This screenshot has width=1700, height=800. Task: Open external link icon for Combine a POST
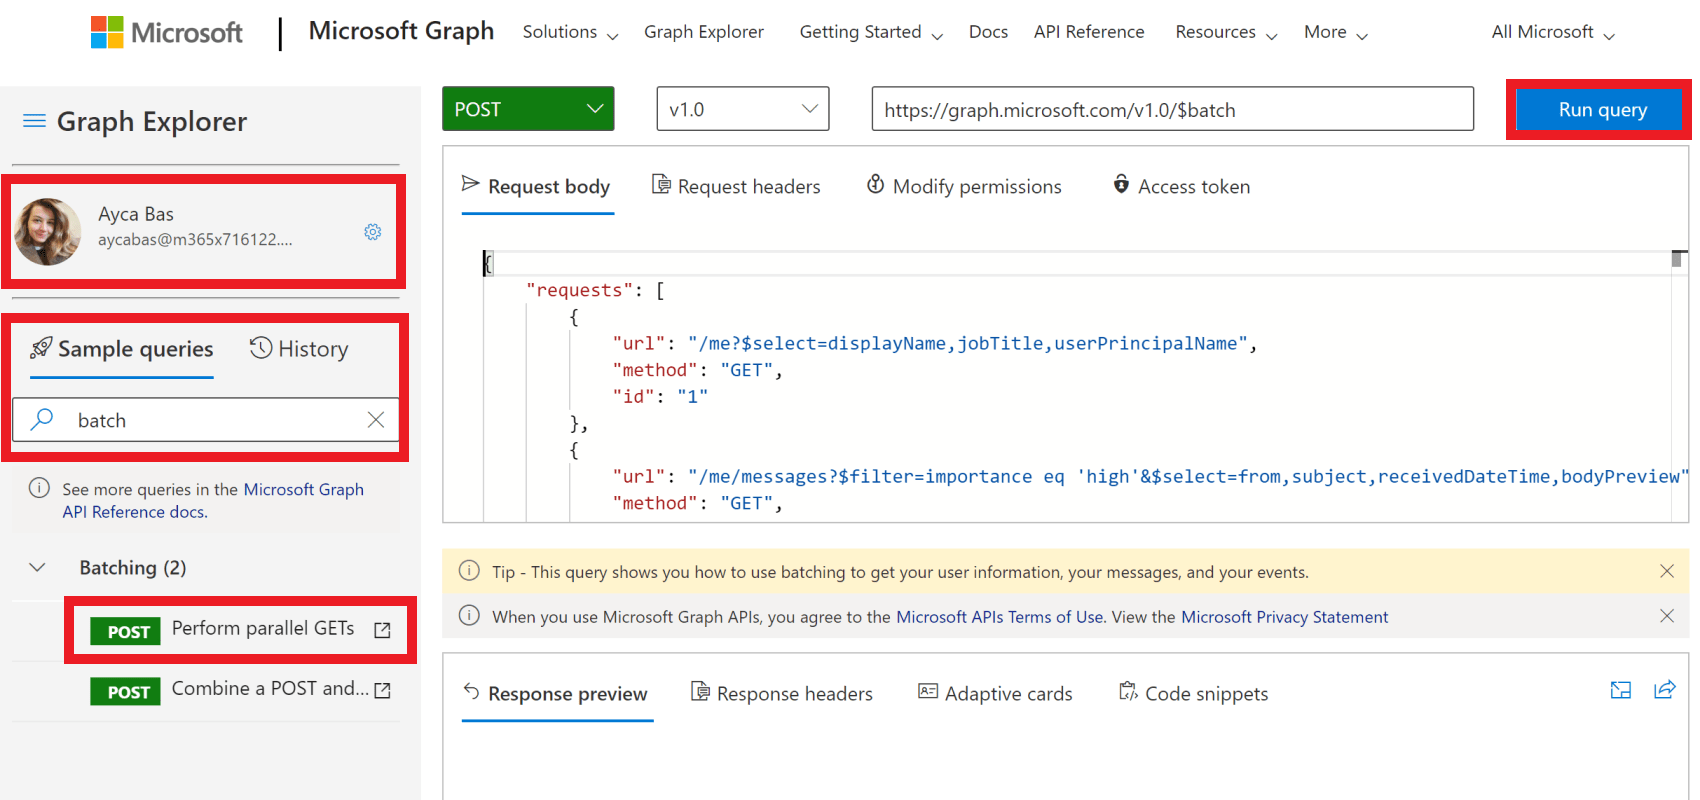(x=382, y=690)
